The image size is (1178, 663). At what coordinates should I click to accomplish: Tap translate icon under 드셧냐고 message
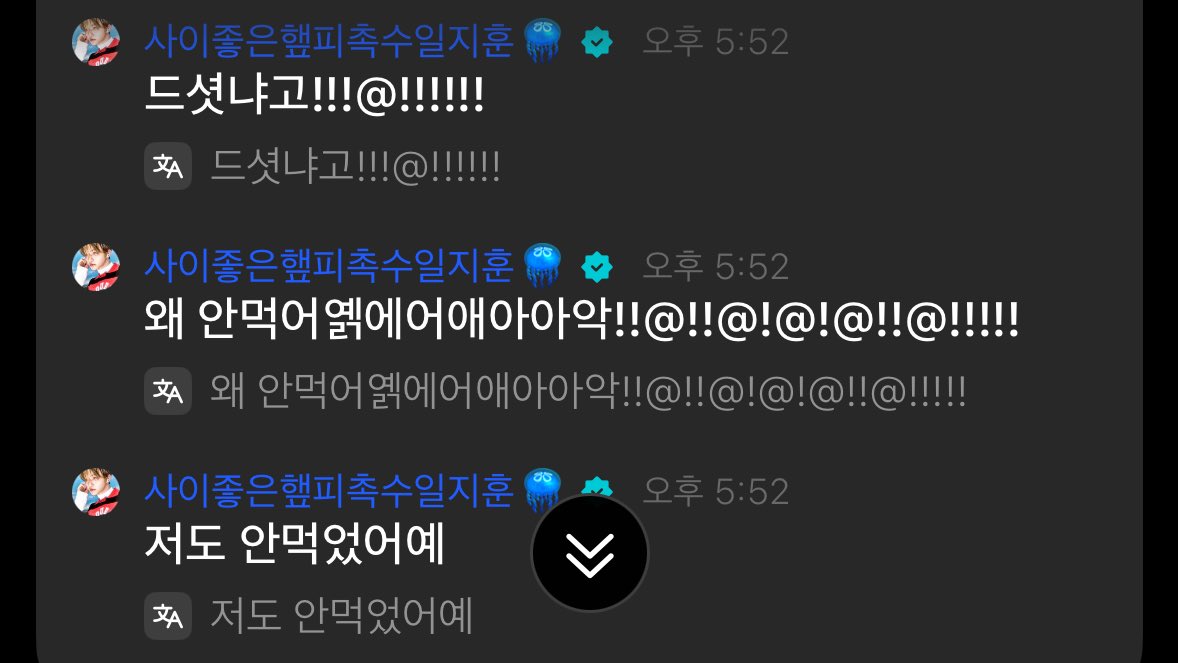[x=168, y=165]
